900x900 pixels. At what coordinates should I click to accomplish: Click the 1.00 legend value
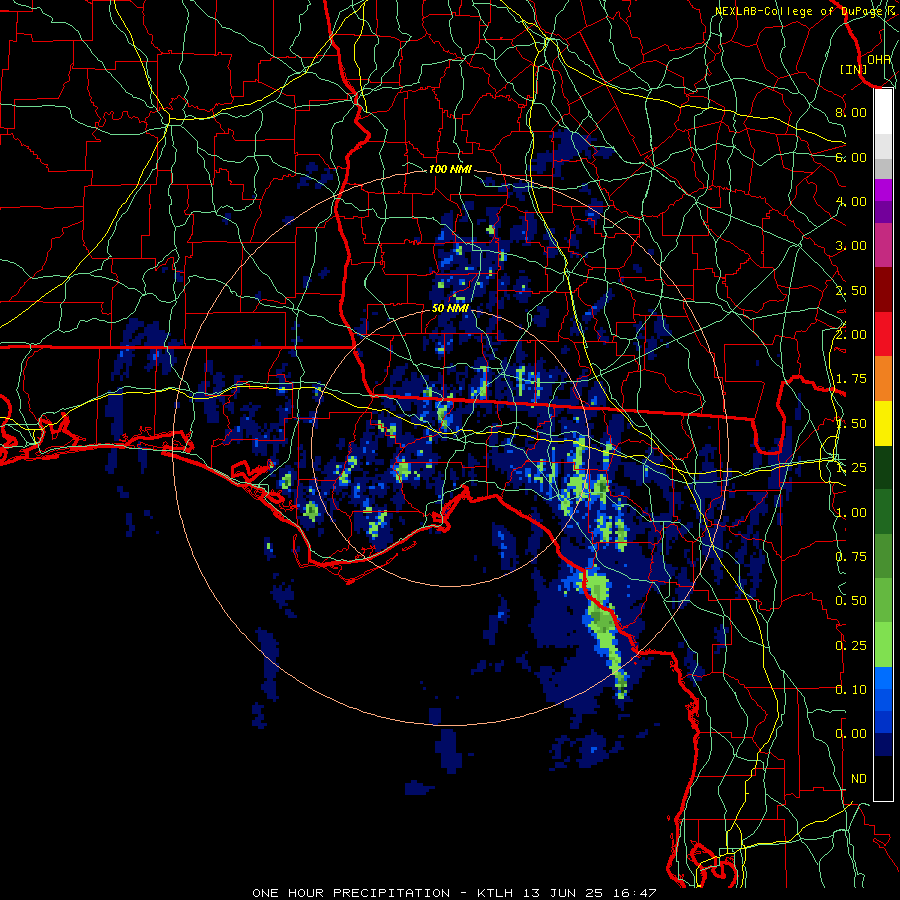[851, 513]
